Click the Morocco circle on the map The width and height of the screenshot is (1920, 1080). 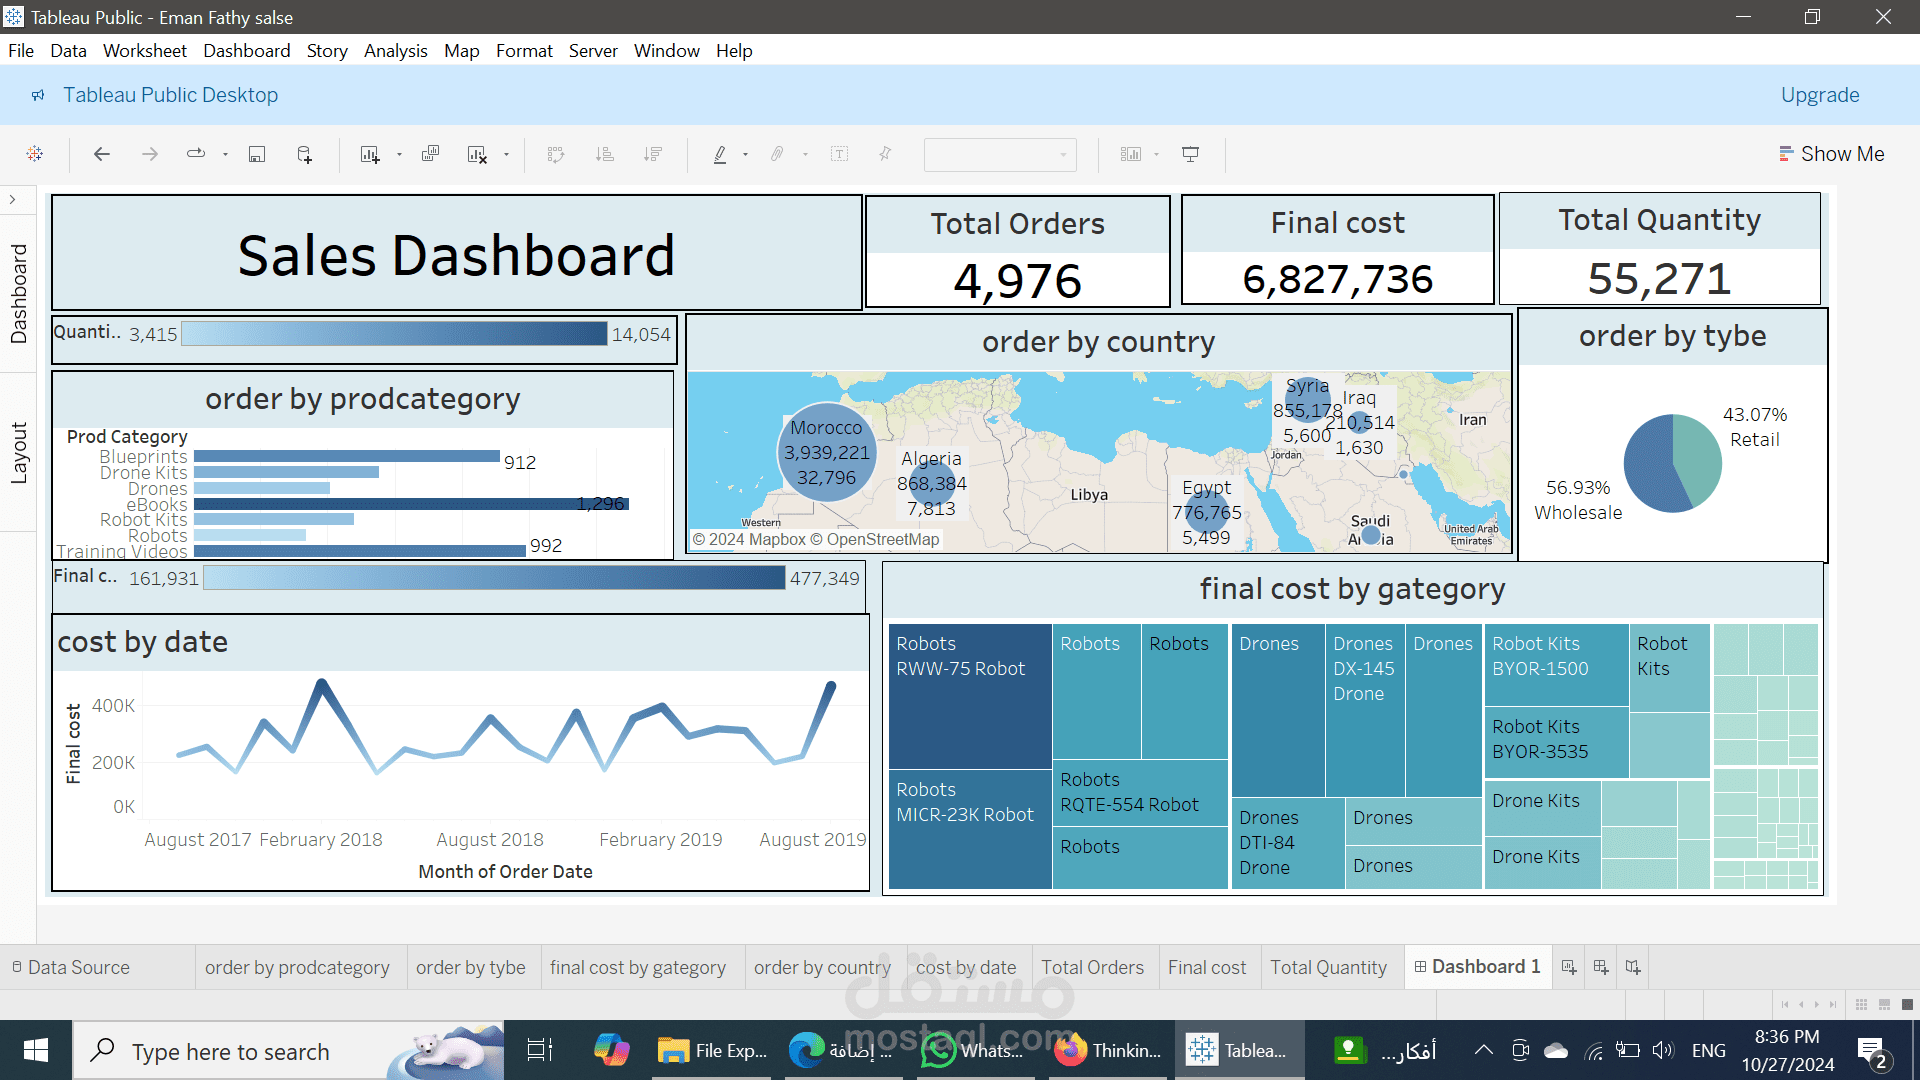click(826, 452)
